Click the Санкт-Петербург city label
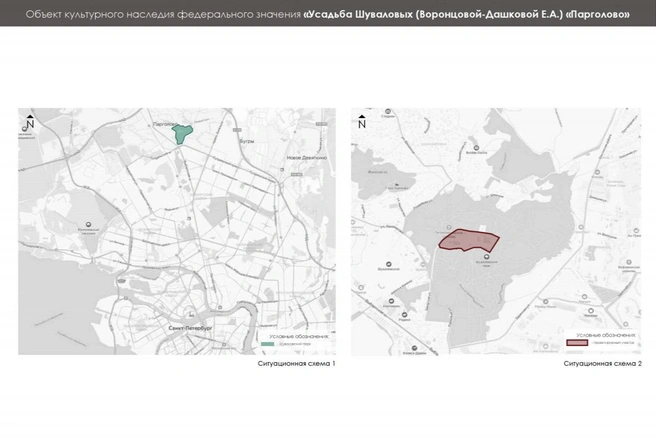656x438 pixels. click(190, 328)
